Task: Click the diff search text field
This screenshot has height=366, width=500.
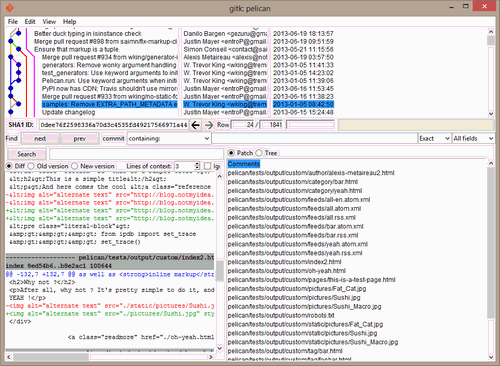Action: 136,154
